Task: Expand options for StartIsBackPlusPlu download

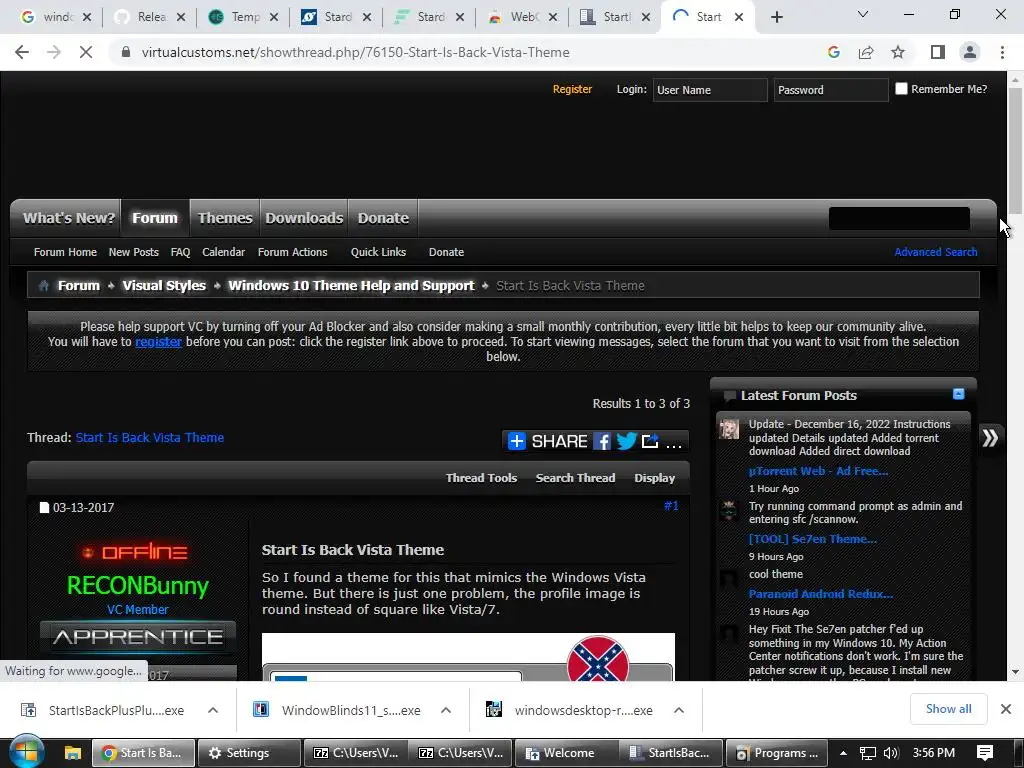Action: 213,711
